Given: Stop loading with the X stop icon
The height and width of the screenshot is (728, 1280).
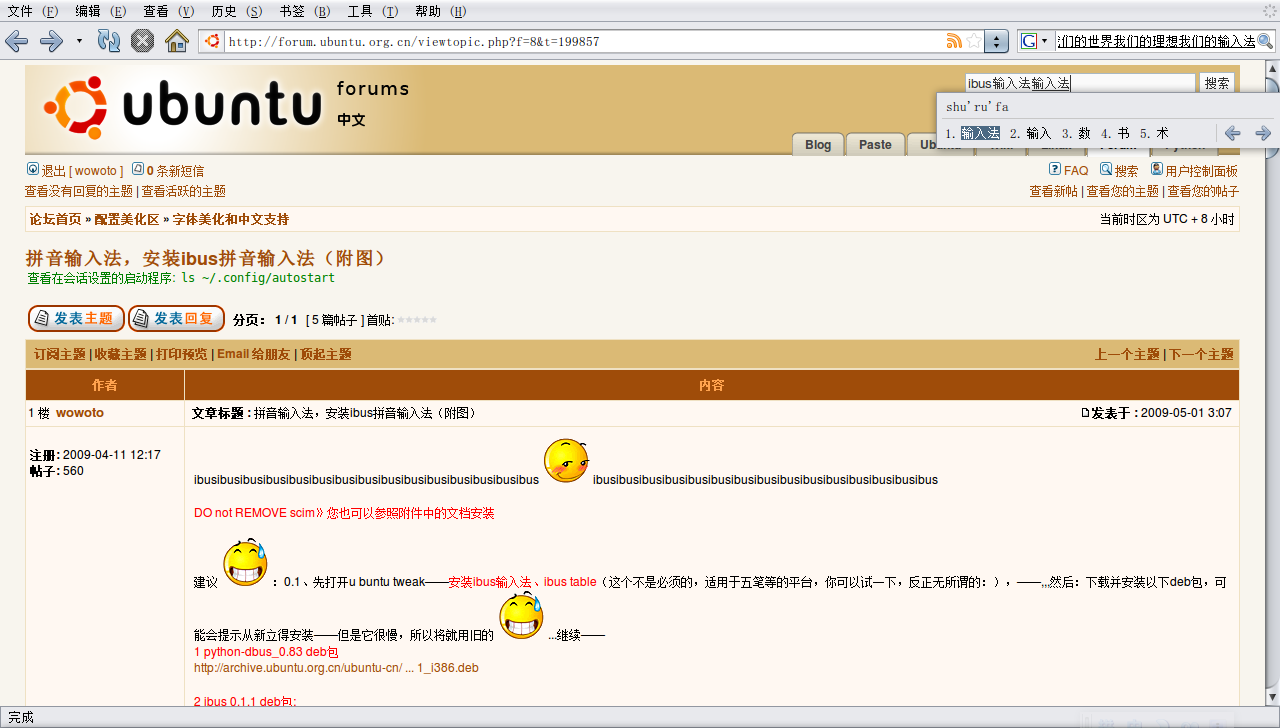Looking at the screenshot, I should click(143, 41).
